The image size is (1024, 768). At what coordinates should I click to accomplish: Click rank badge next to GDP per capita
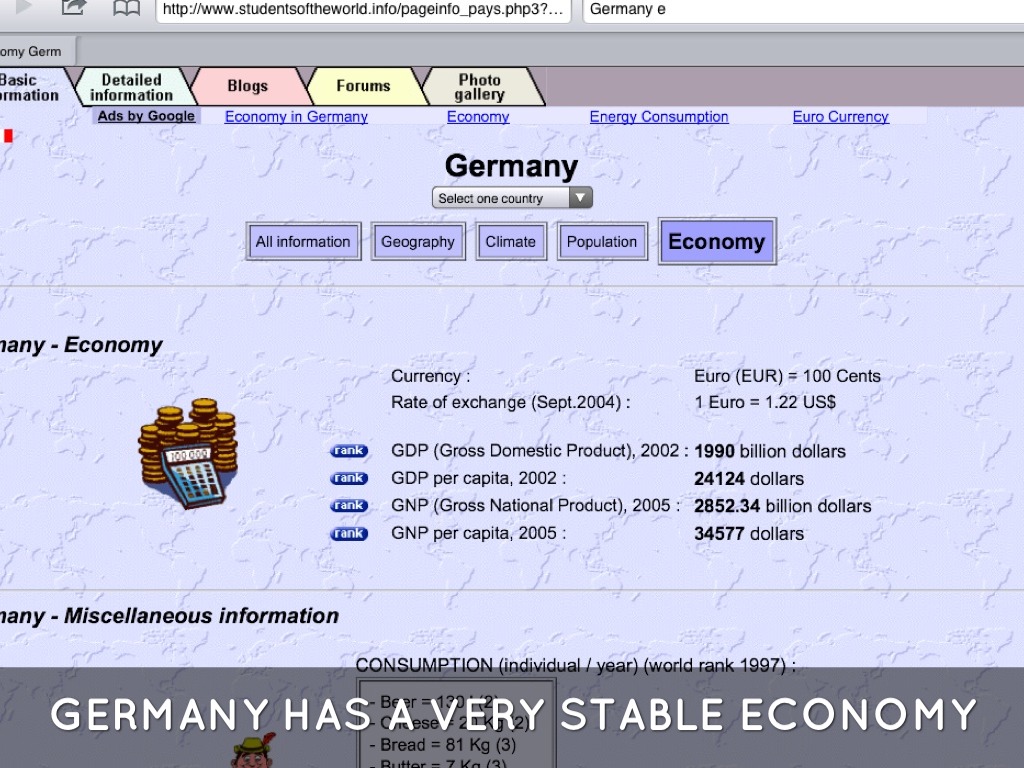pyautogui.click(x=349, y=478)
